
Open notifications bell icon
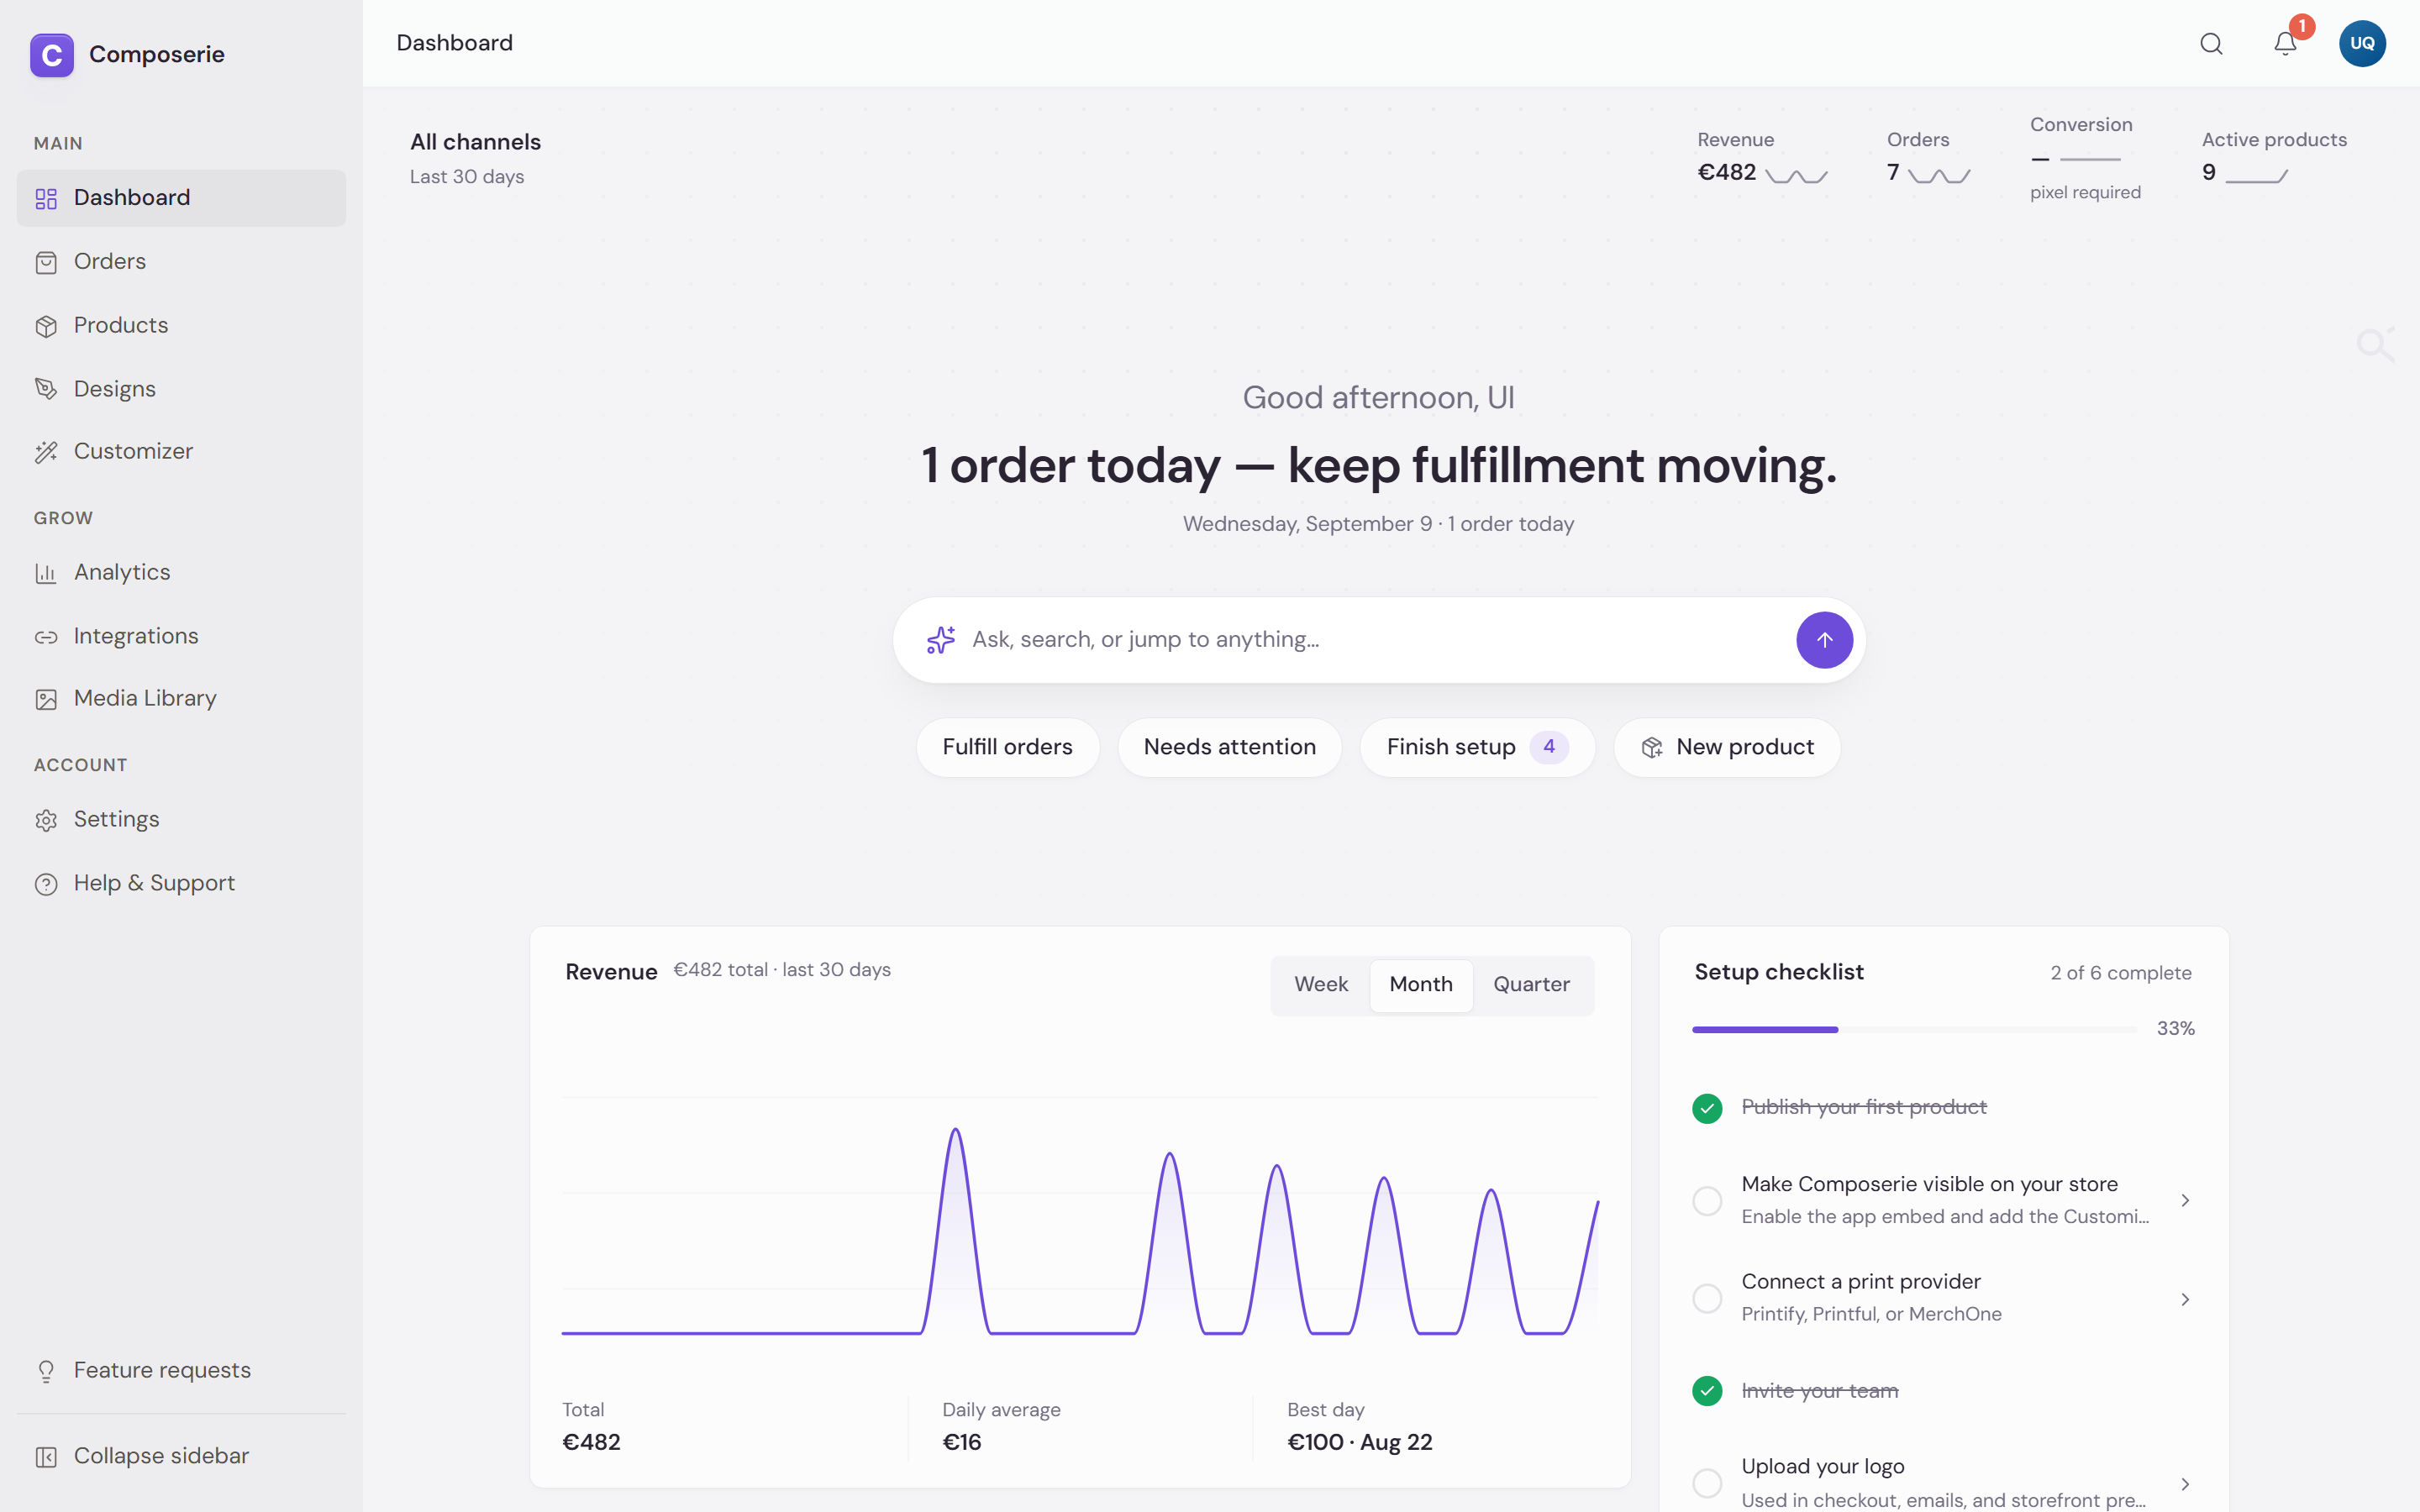pyautogui.click(x=2285, y=44)
